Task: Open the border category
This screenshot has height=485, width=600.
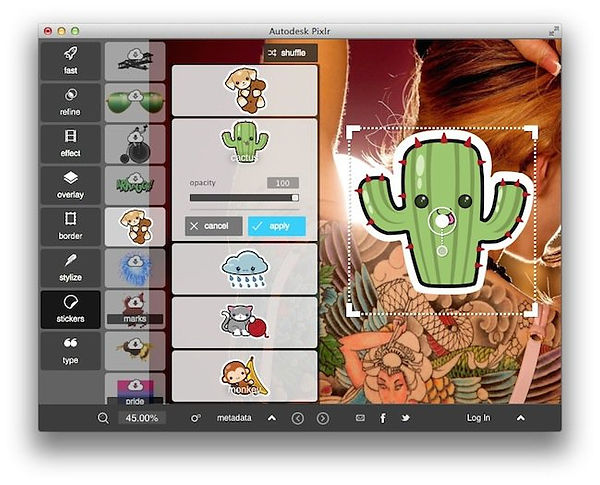Action: tap(70, 227)
